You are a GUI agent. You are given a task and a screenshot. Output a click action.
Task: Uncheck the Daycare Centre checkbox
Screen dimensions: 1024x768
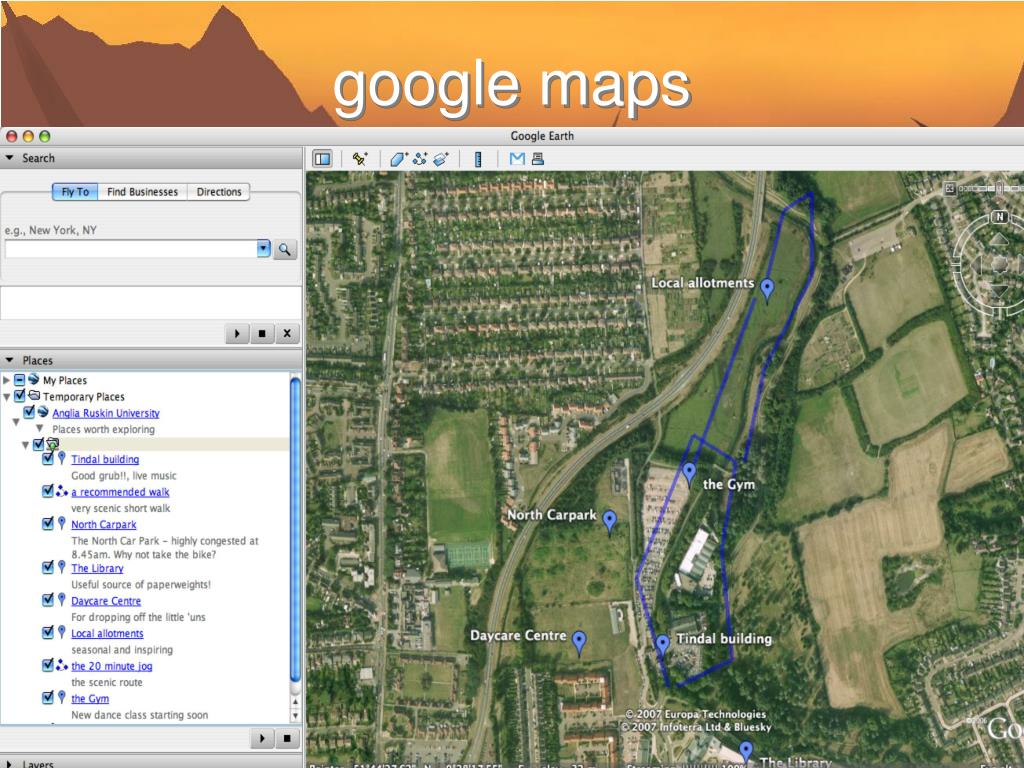click(x=48, y=600)
